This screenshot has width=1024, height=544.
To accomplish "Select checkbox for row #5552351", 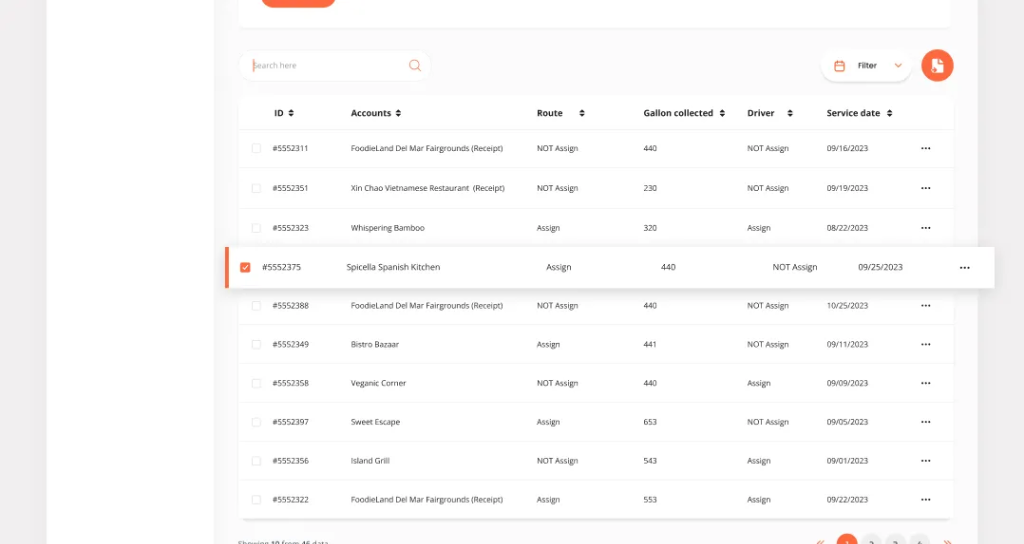I will 256,188.
